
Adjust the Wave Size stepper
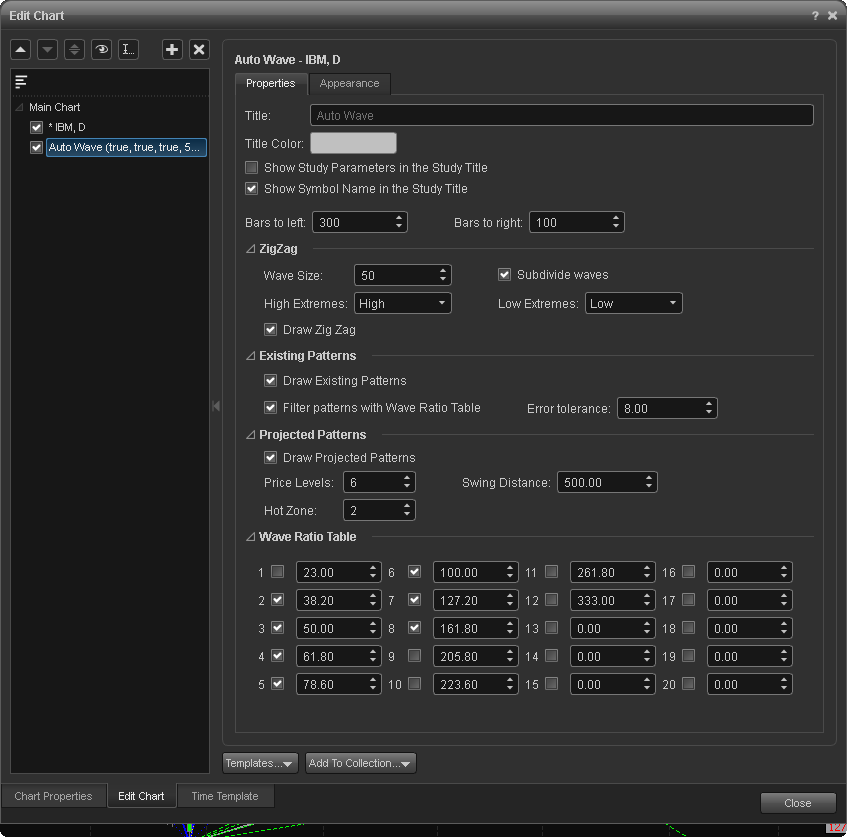(x=443, y=275)
